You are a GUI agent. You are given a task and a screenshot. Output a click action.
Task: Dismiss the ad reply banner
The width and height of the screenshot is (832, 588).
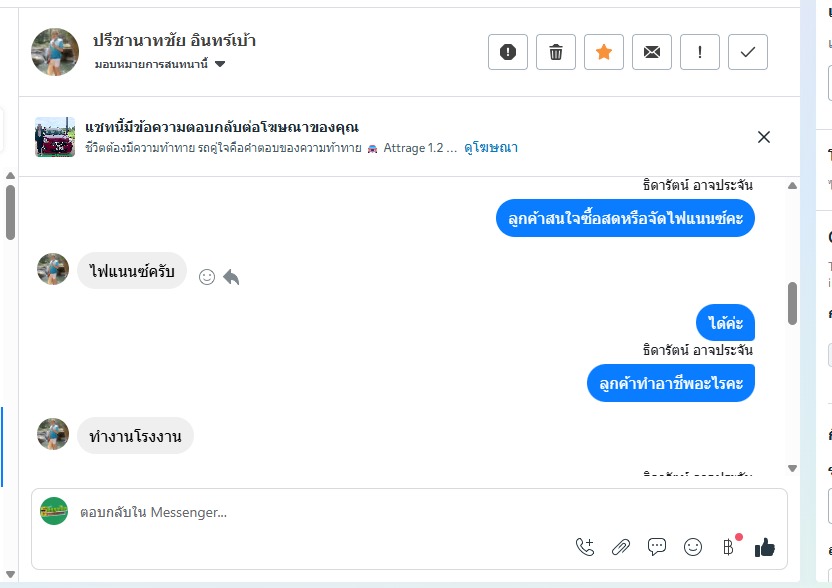tap(764, 137)
